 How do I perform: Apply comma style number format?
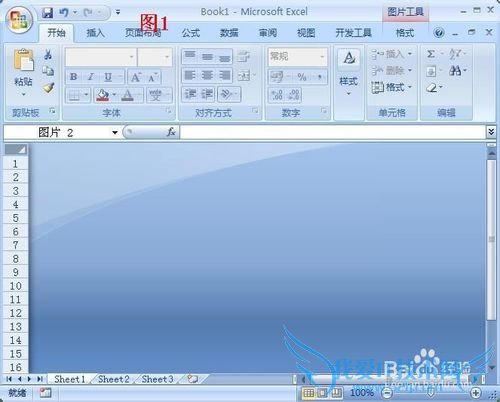(x=320, y=77)
